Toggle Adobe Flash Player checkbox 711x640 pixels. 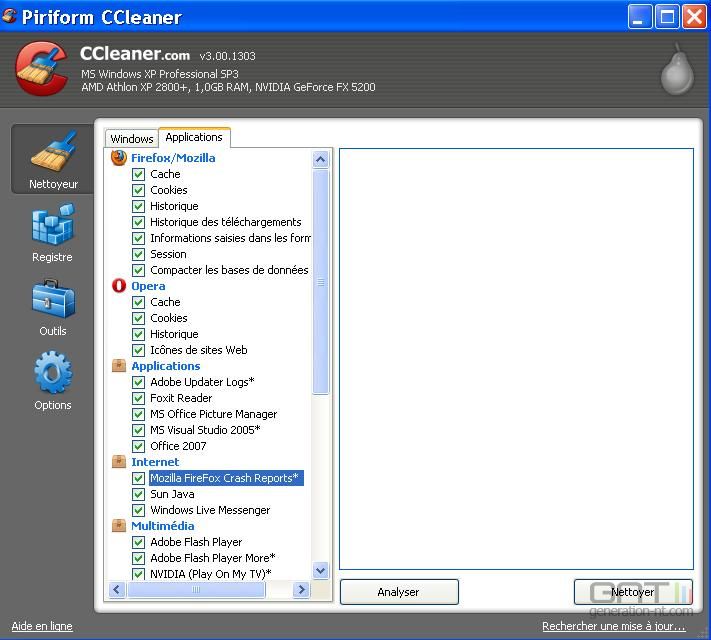(138, 542)
